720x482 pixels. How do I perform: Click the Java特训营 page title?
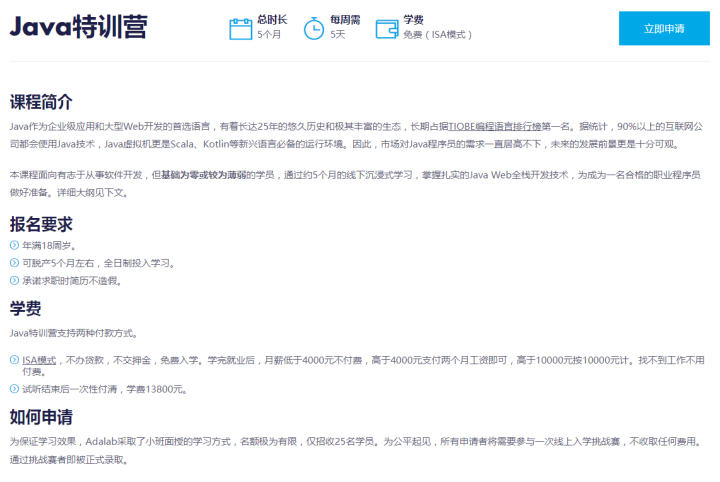tap(79, 27)
